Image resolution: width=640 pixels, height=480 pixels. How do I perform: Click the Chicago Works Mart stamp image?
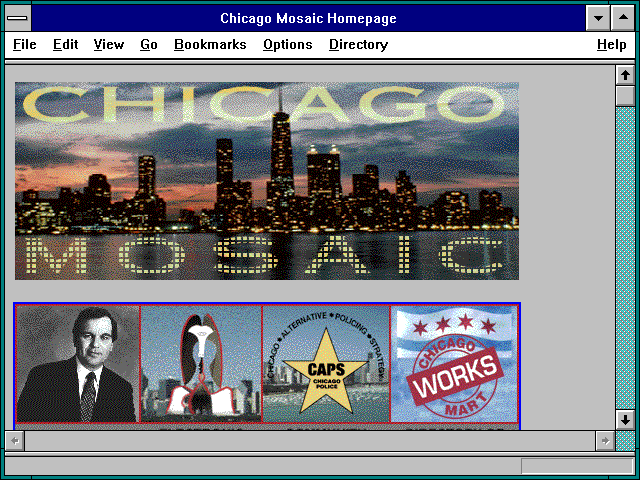(454, 364)
